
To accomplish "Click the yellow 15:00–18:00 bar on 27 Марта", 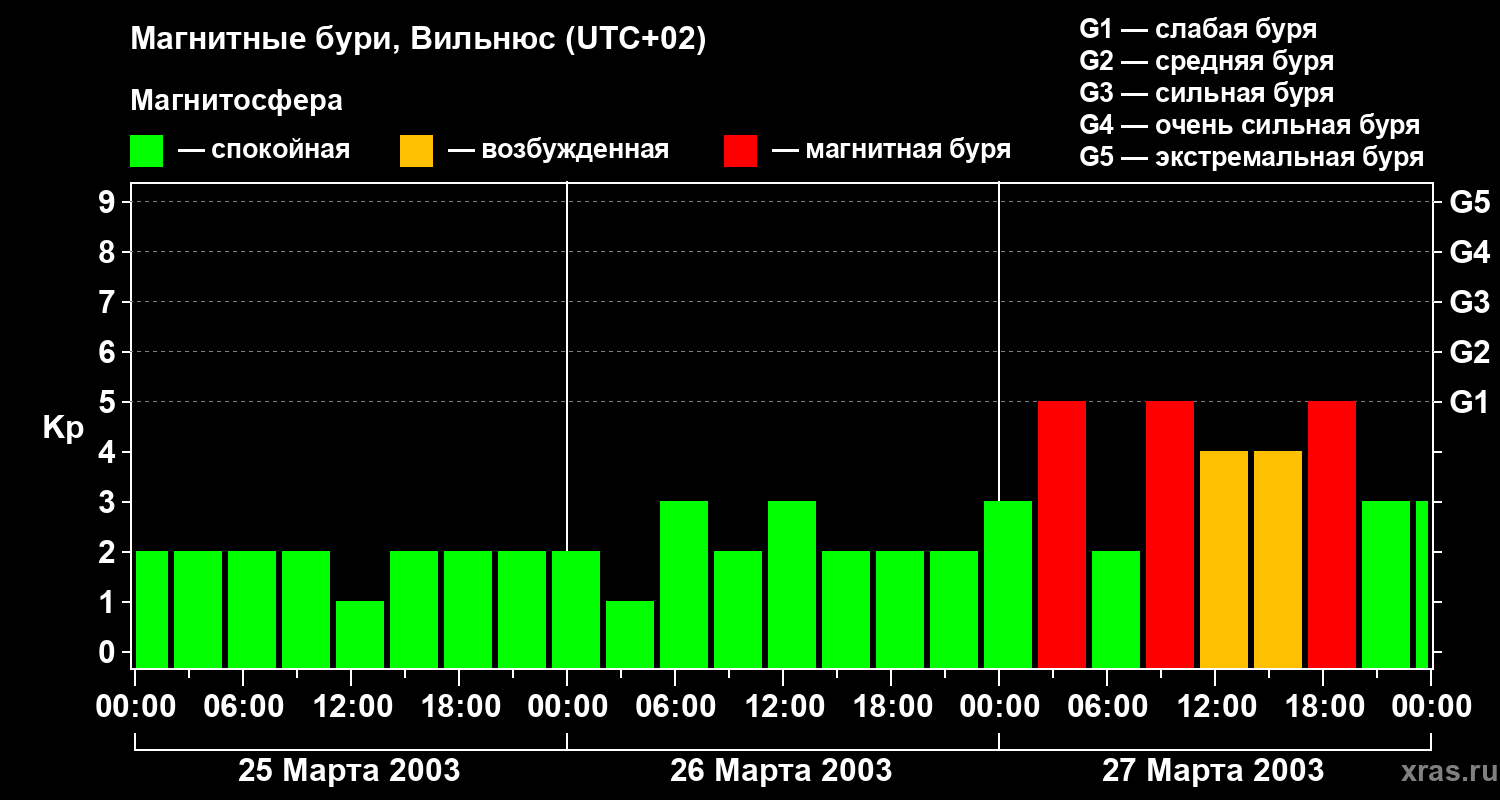I will 1278,559.
